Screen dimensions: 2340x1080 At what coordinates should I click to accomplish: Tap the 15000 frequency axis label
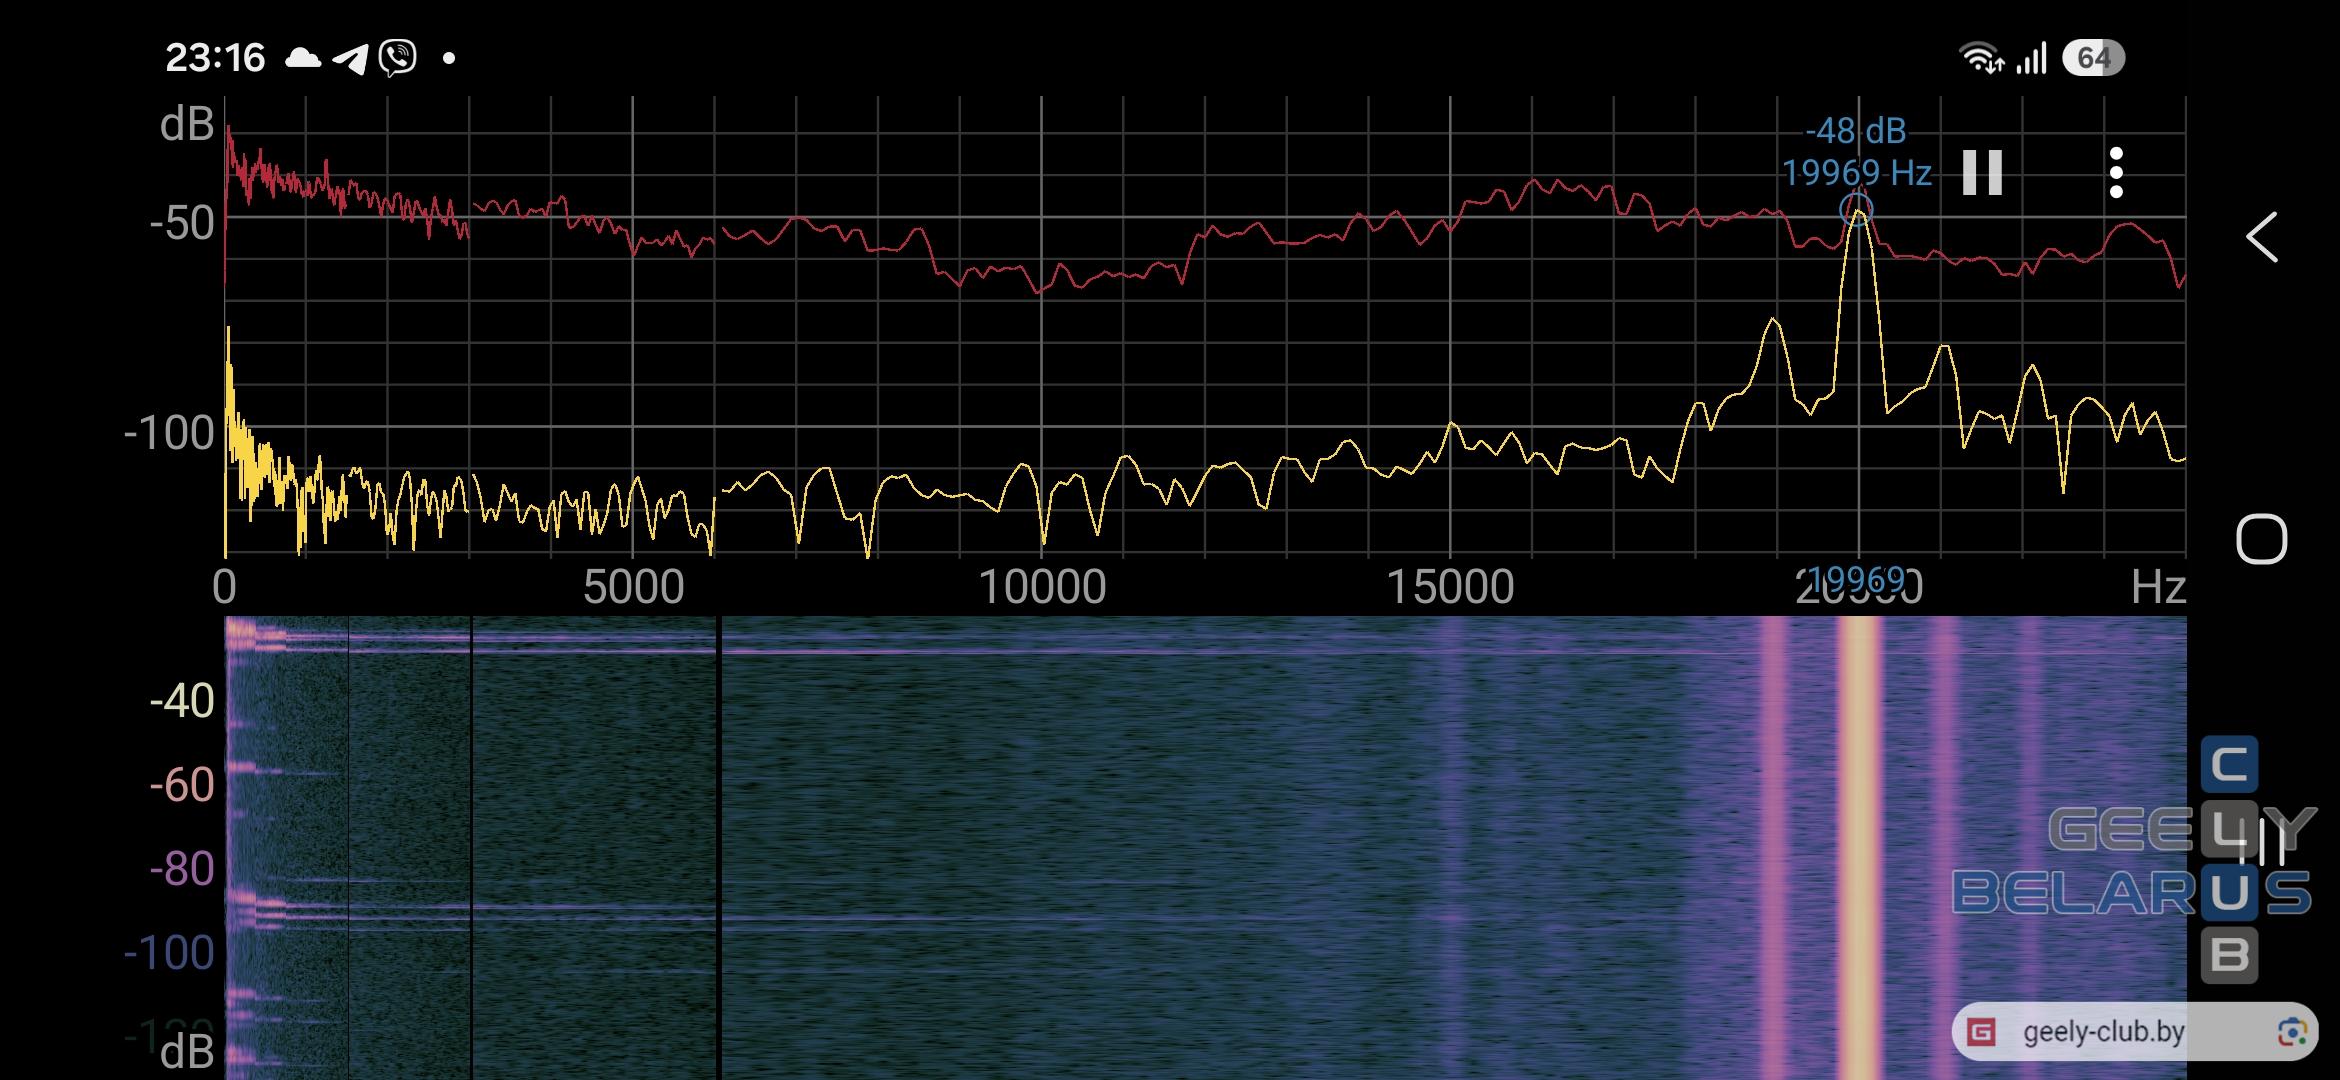1450,588
